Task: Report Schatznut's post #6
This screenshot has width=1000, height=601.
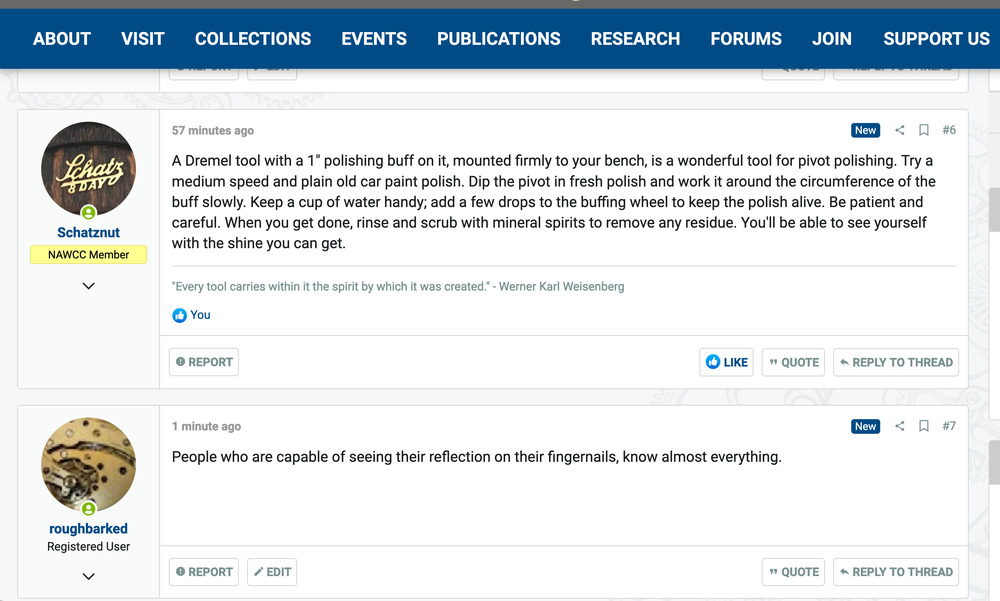Action: click(204, 362)
